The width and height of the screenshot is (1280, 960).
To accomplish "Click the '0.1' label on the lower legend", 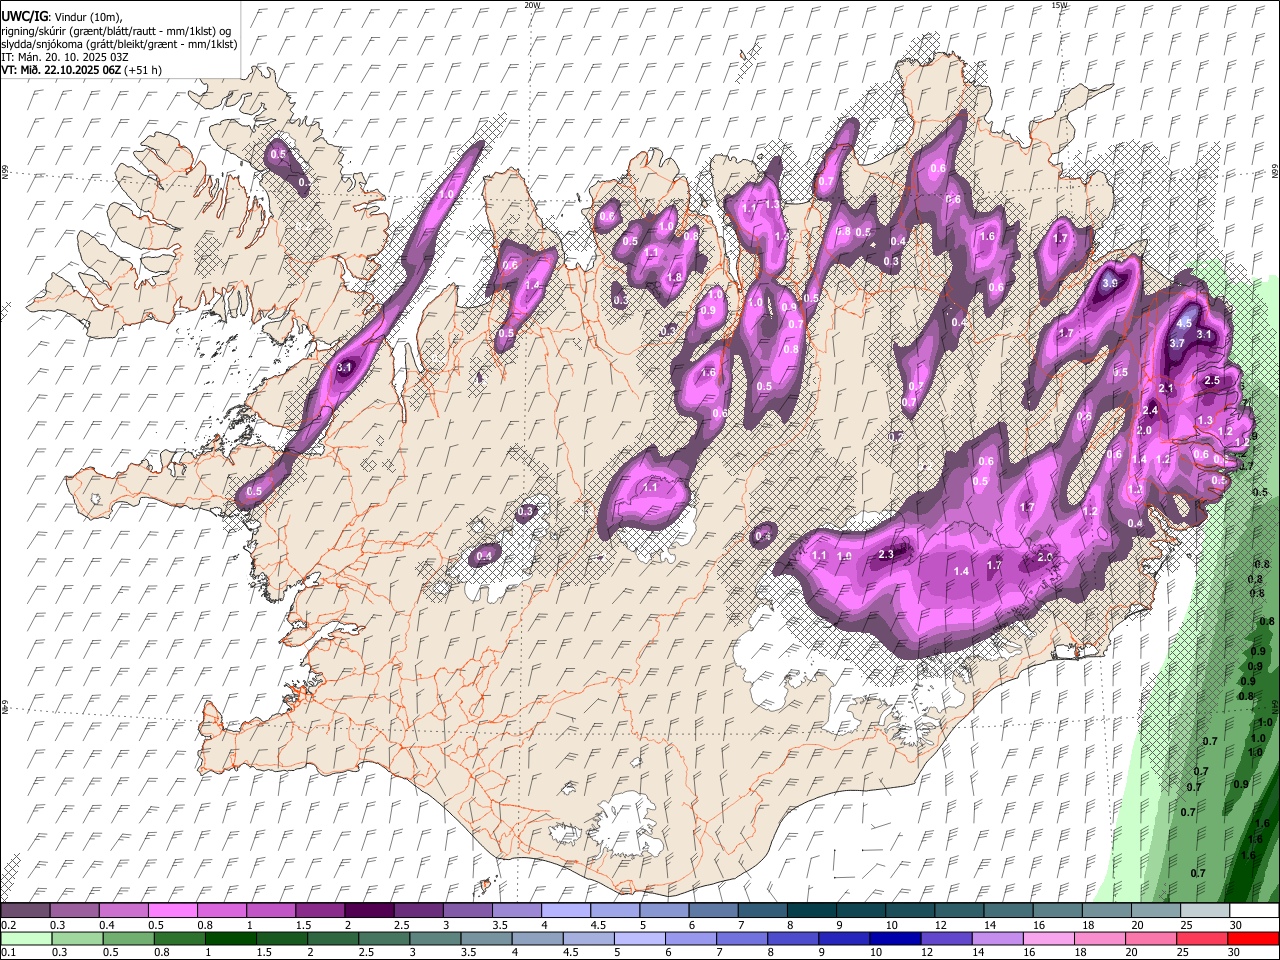I will (x=9, y=952).
